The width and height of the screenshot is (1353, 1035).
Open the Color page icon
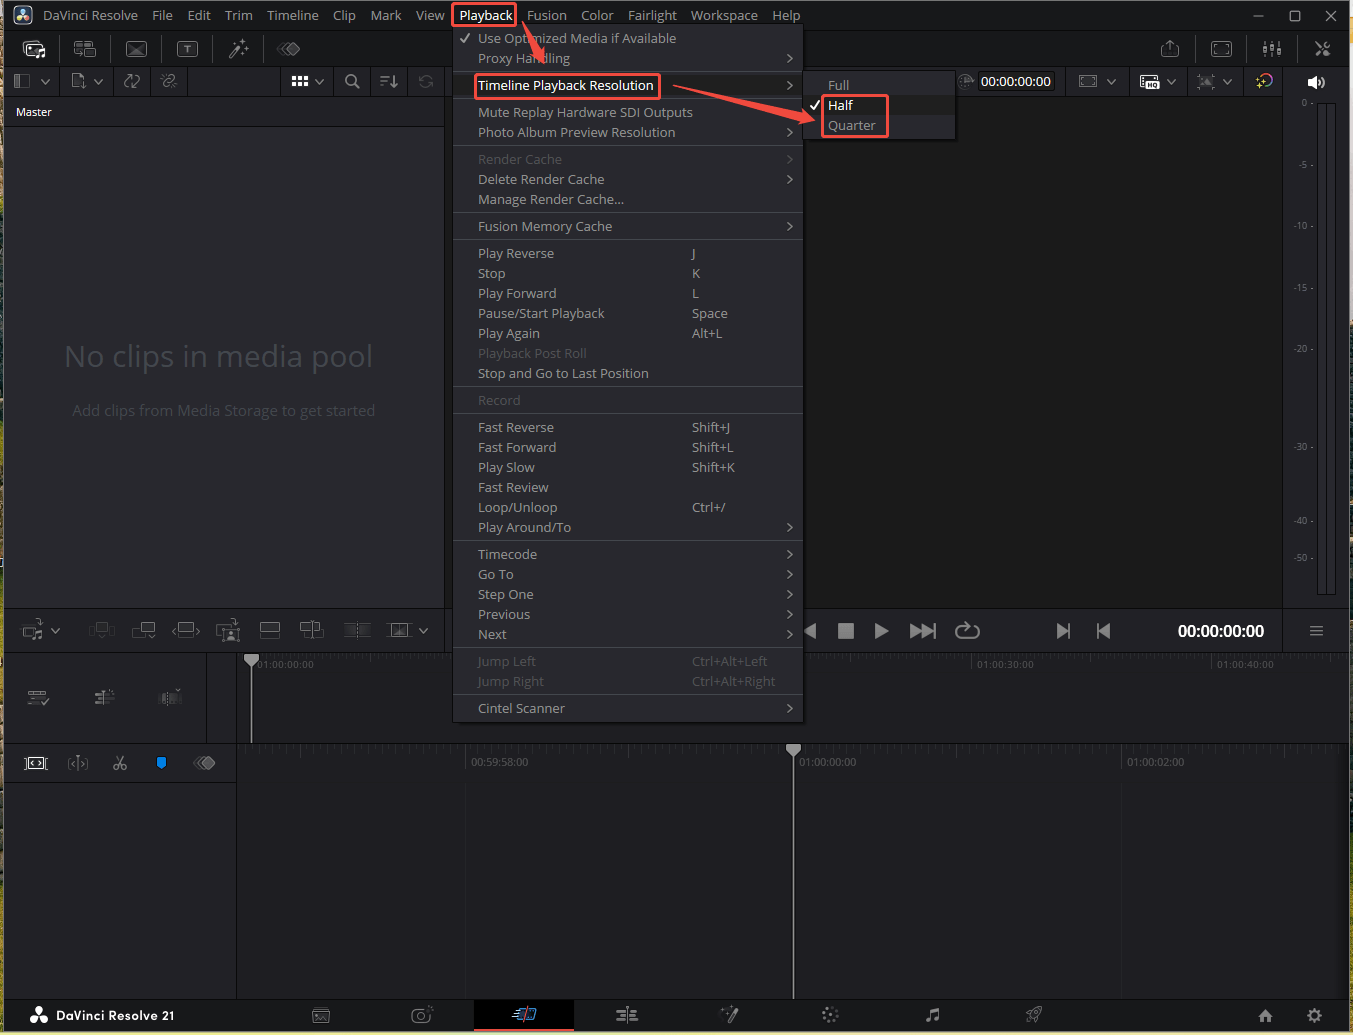tap(830, 1015)
